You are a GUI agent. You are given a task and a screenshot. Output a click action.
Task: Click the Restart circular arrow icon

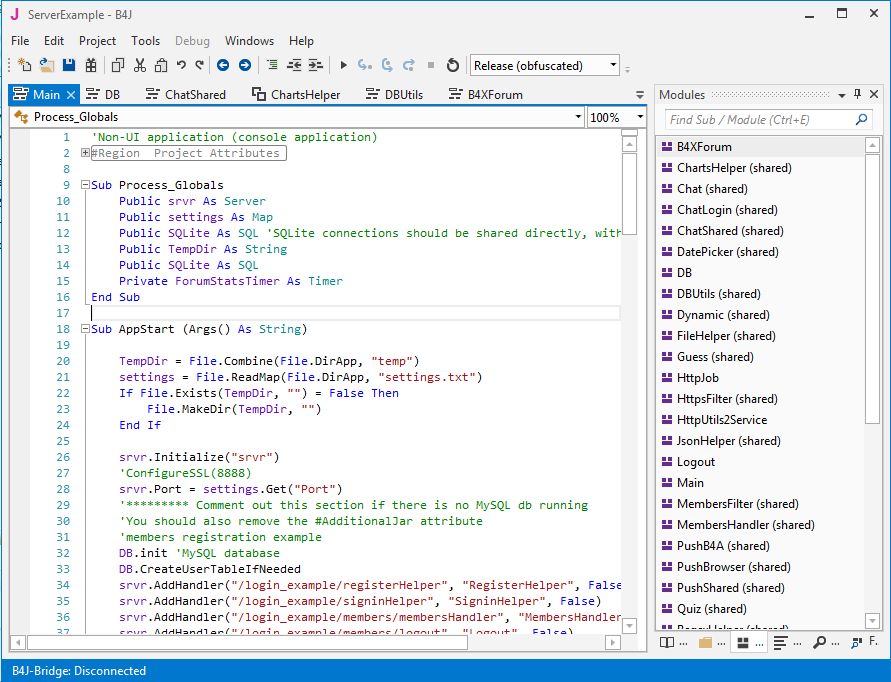point(453,66)
